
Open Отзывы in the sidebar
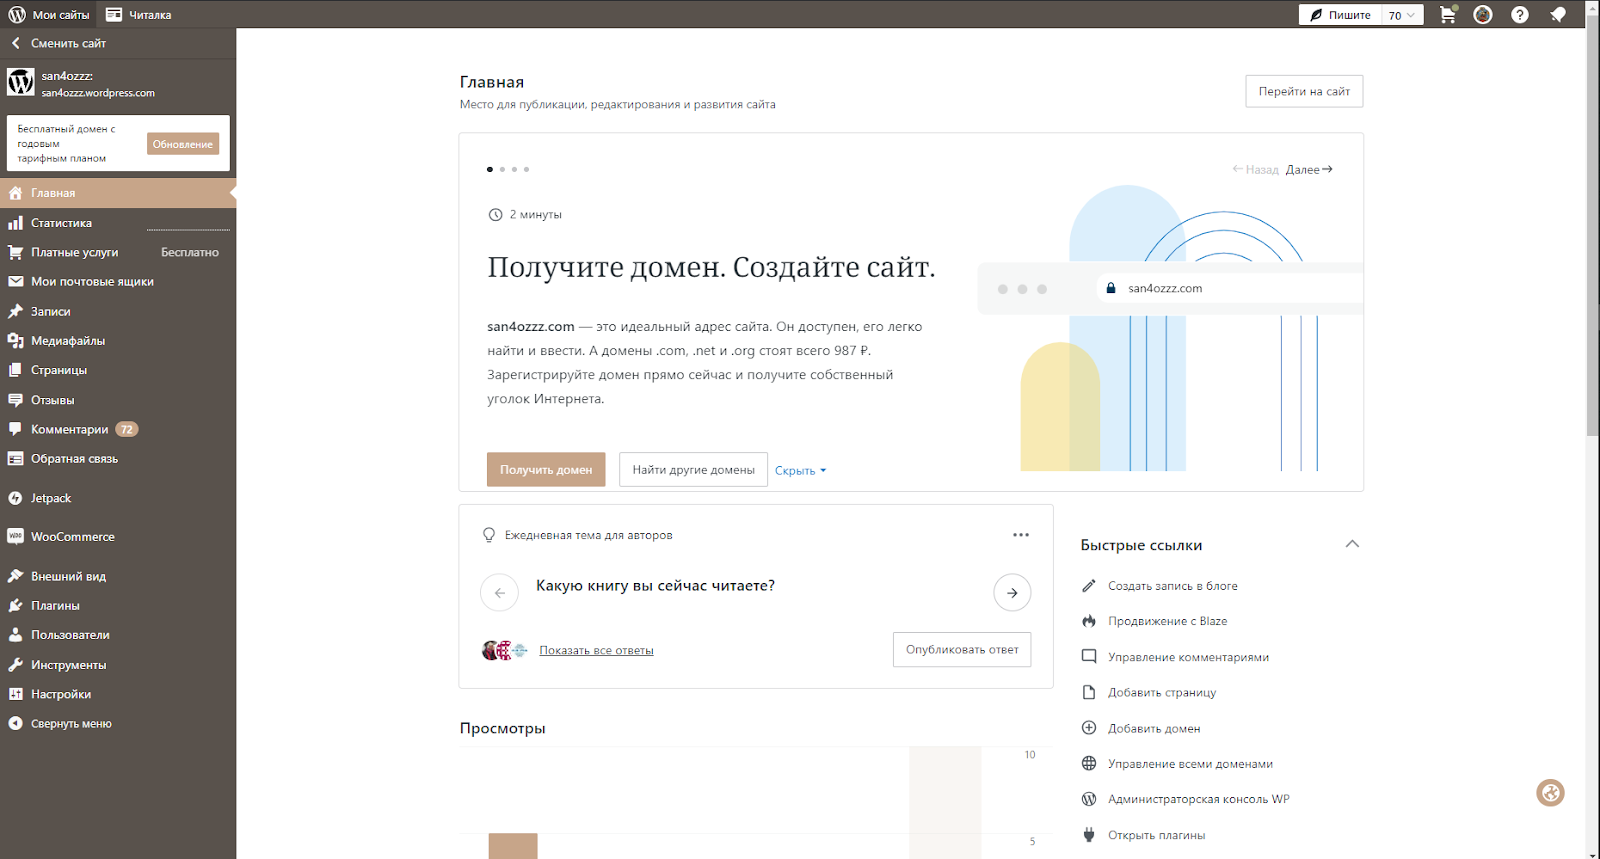coord(118,400)
